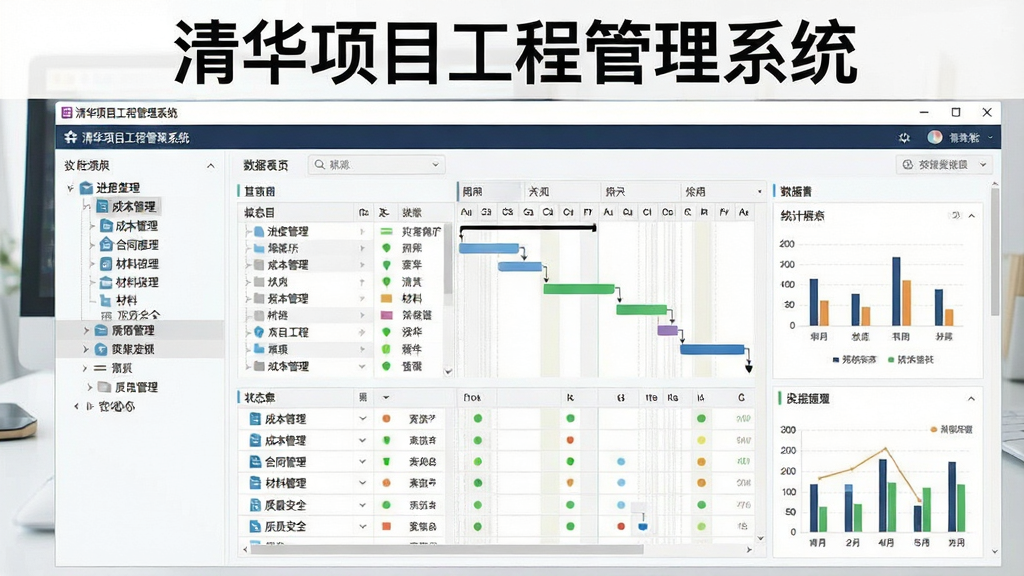
Task: Click the green double-bar icon in the first task row
Action: click(386, 231)
